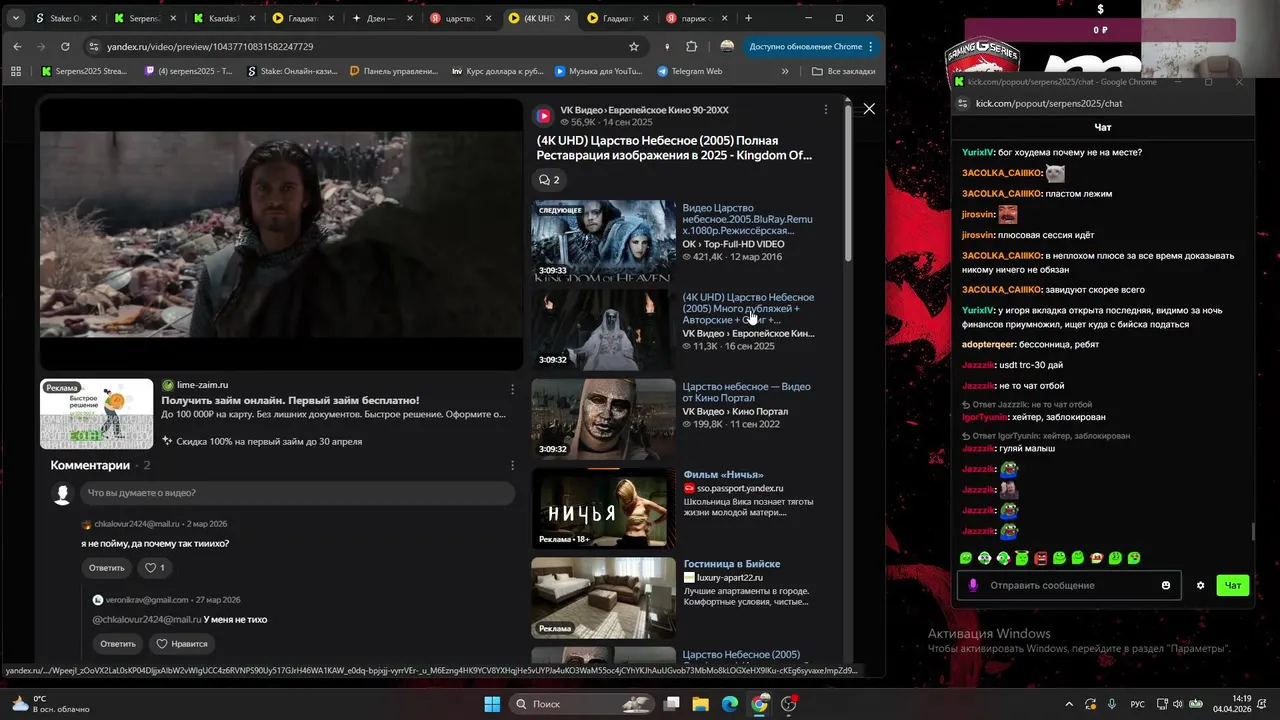Viewport: 1280px width, 720px height.
Task: Open Царство небесное Кино Портал mask thumbnail
Action: click(x=603, y=419)
